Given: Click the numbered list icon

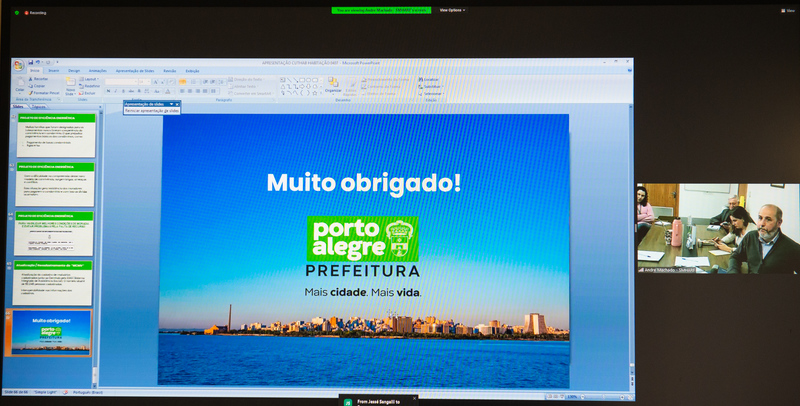Looking at the screenshot, I should coord(193,82).
